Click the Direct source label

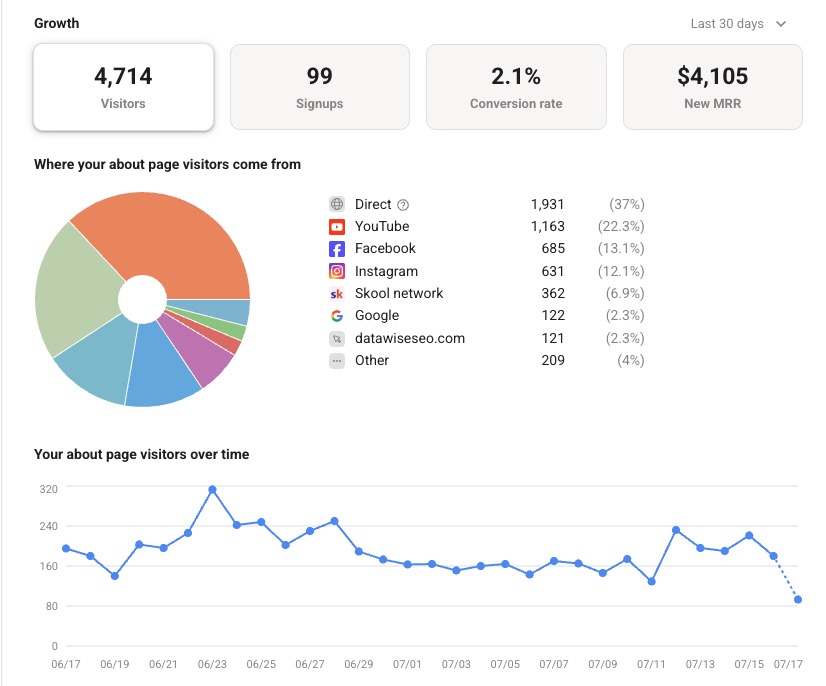point(373,204)
